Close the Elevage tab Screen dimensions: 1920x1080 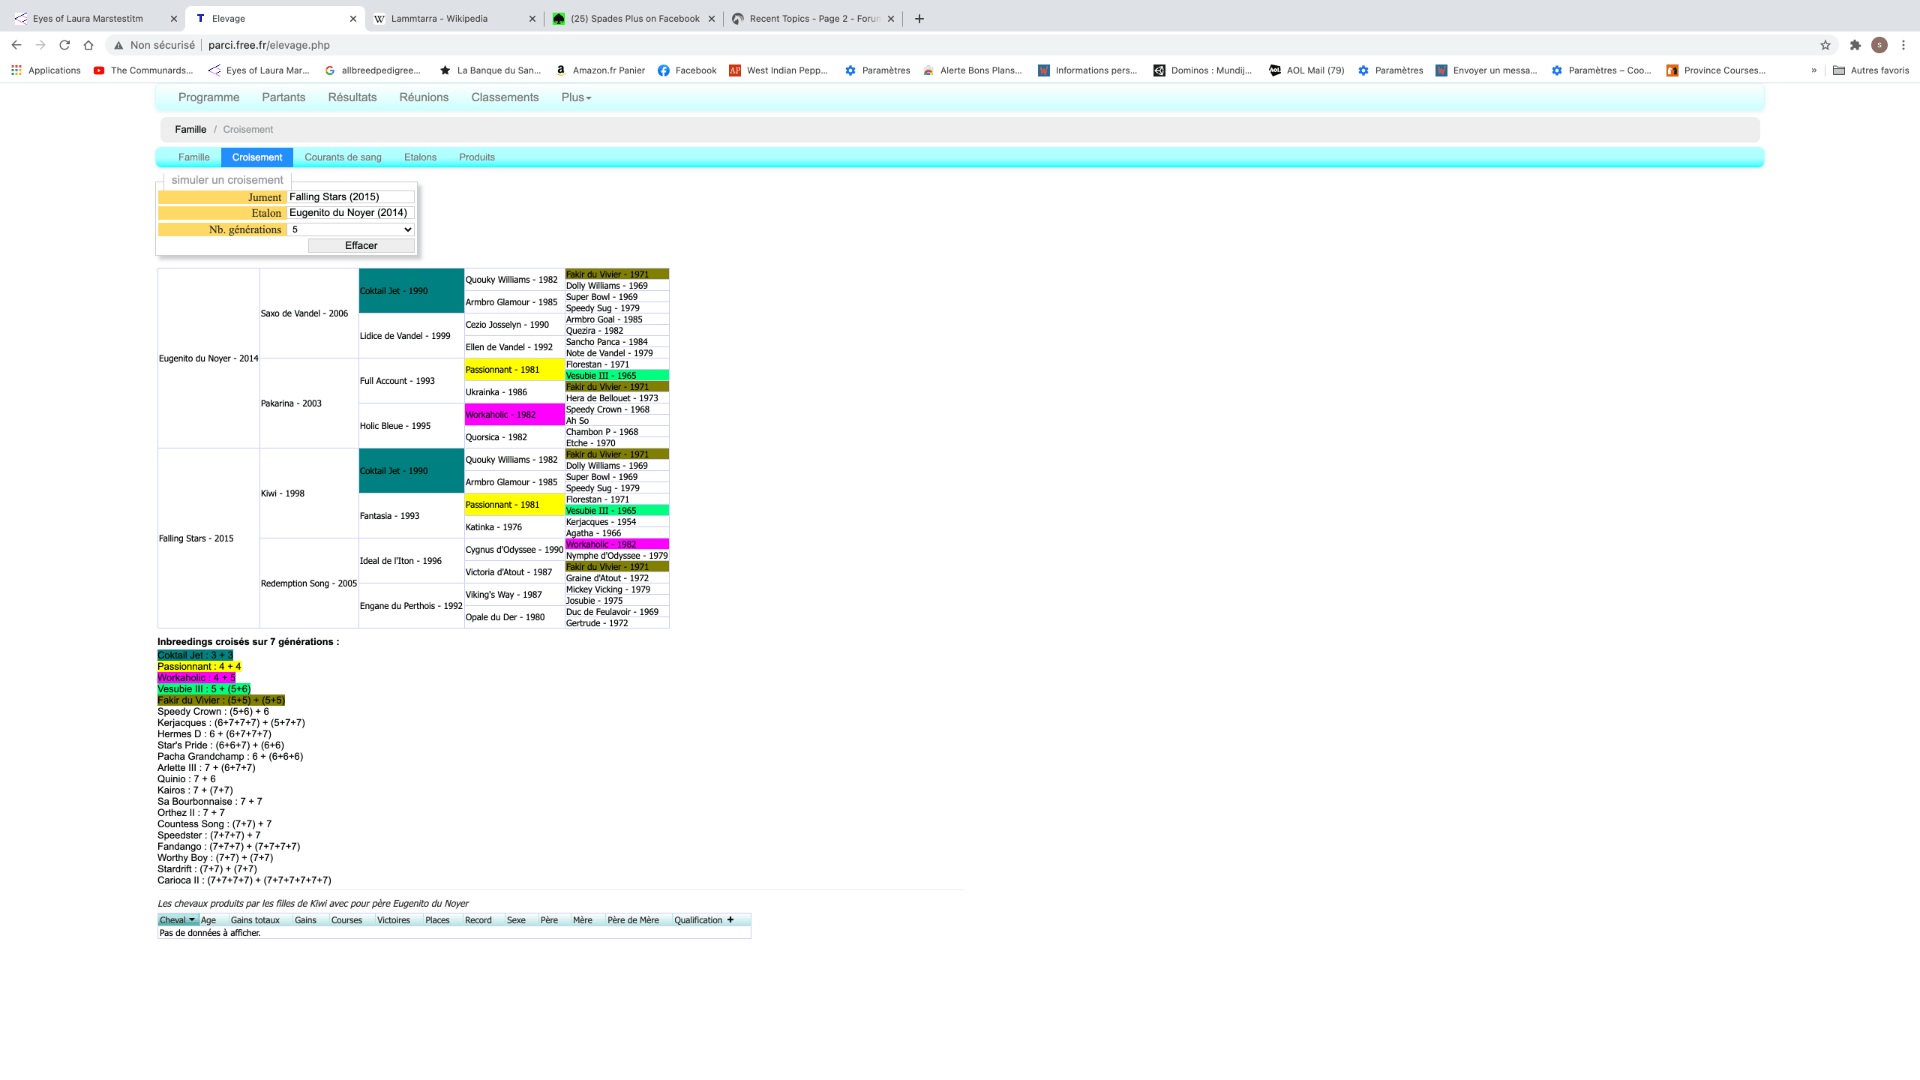[353, 18]
